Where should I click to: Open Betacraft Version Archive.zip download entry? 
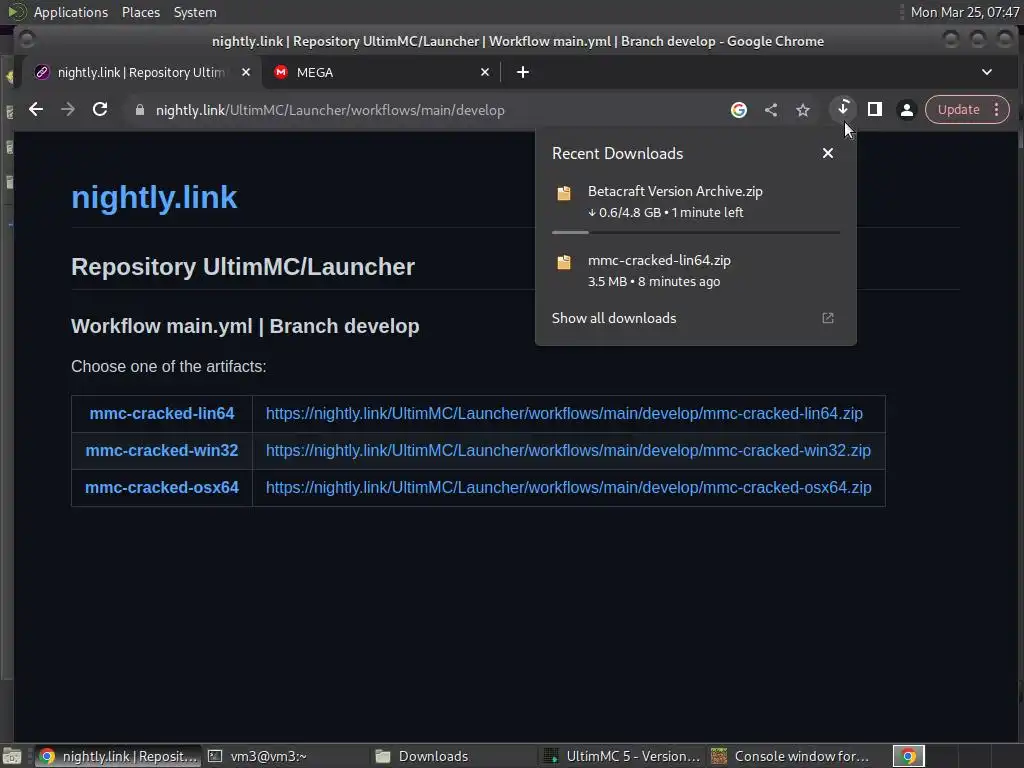[696, 202]
